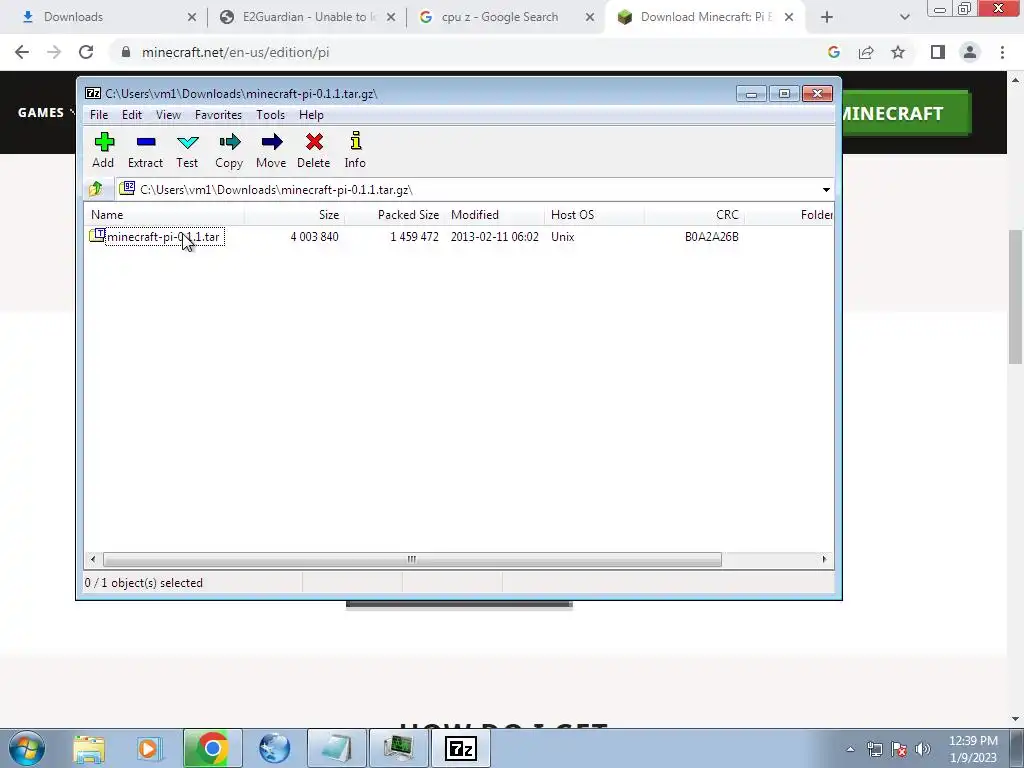Reload the minecraft.net page

[x=86, y=52]
